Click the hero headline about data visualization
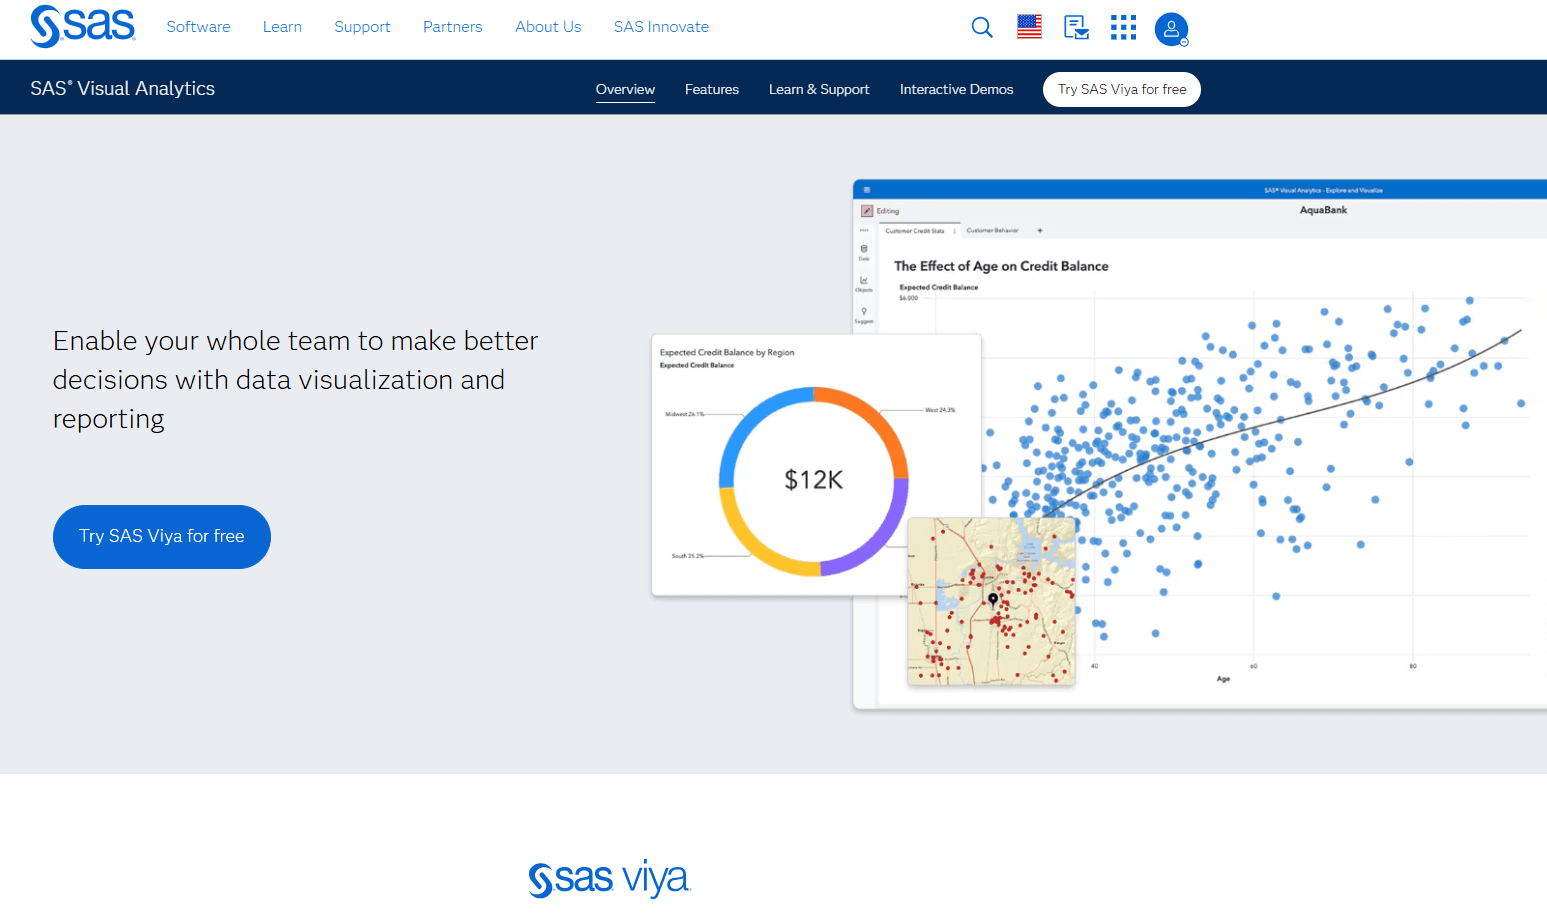This screenshot has height=922, width=1547. coord(295,380)
